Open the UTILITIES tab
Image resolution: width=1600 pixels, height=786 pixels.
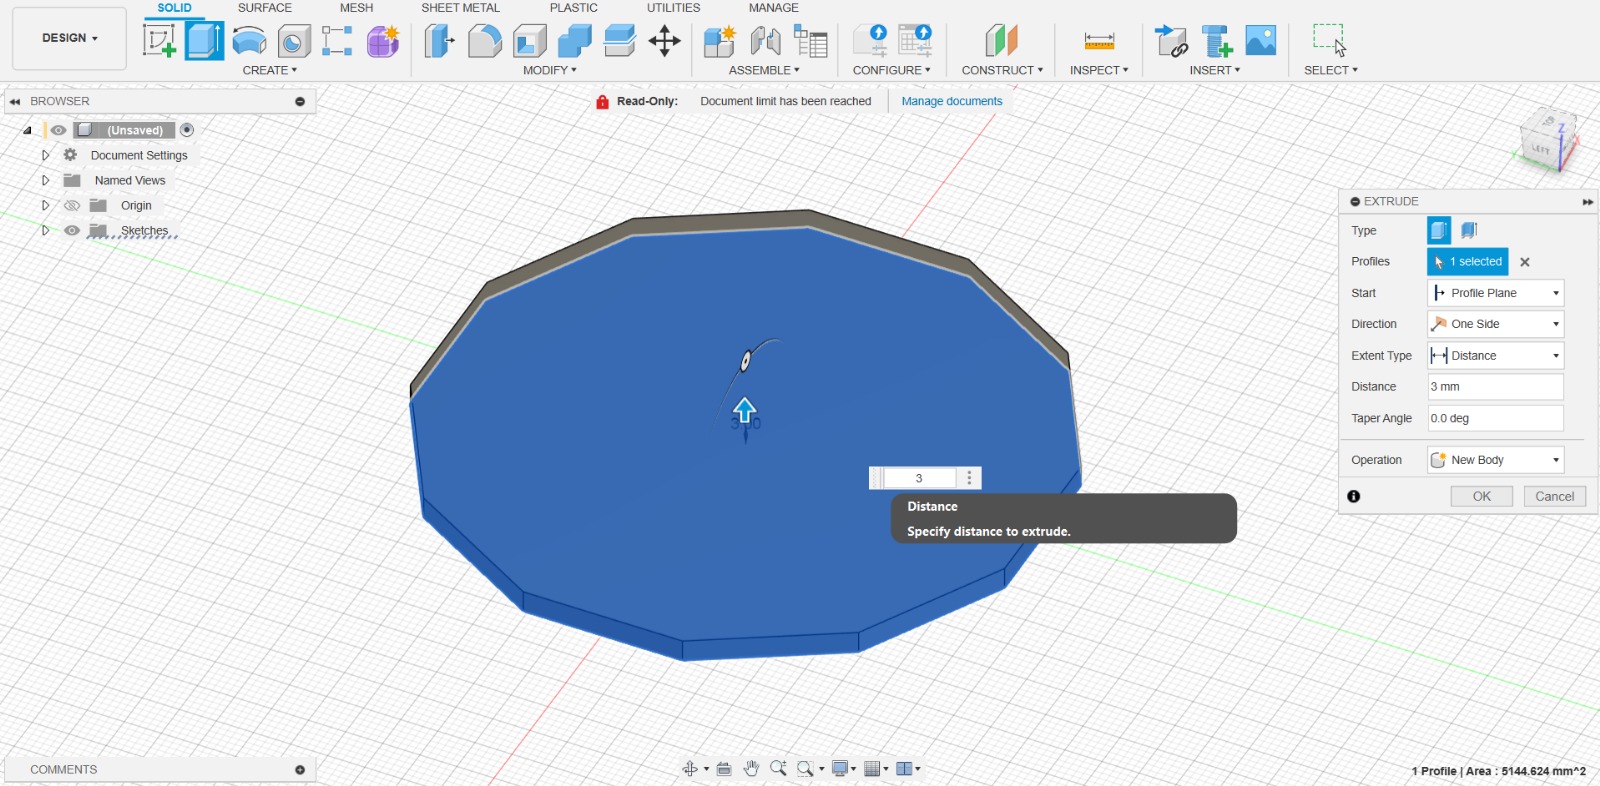pos(673,8)
